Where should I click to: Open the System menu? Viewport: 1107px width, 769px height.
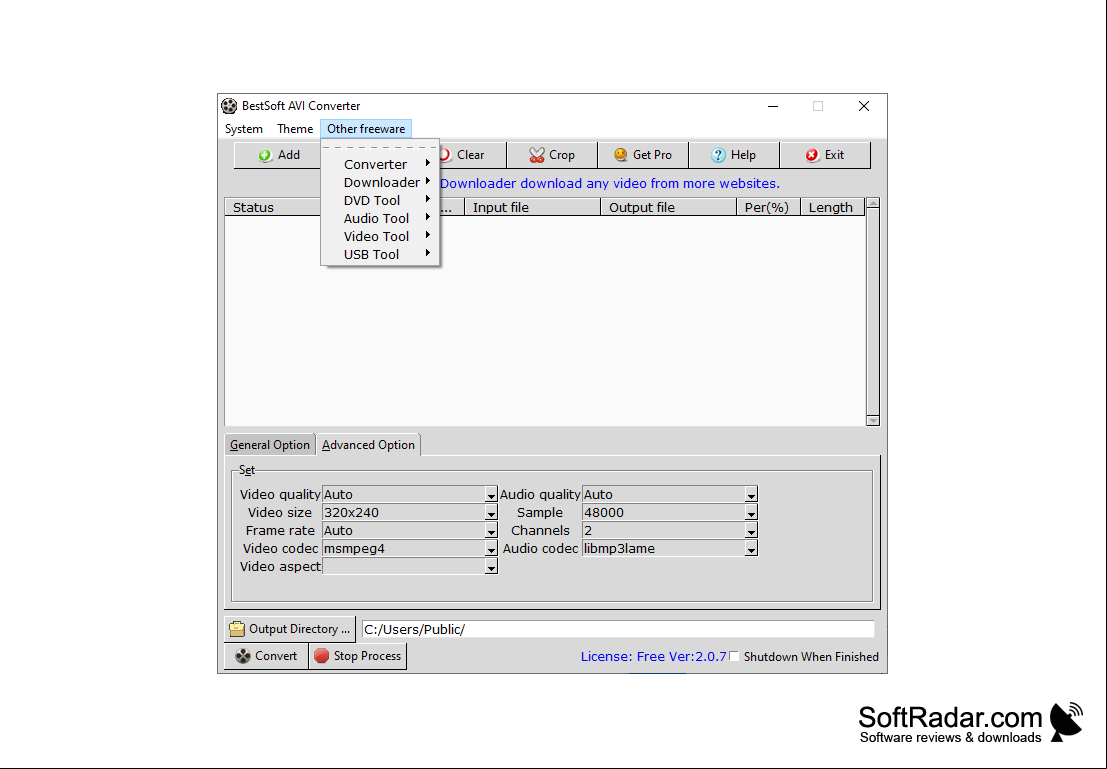click(244, 129)
